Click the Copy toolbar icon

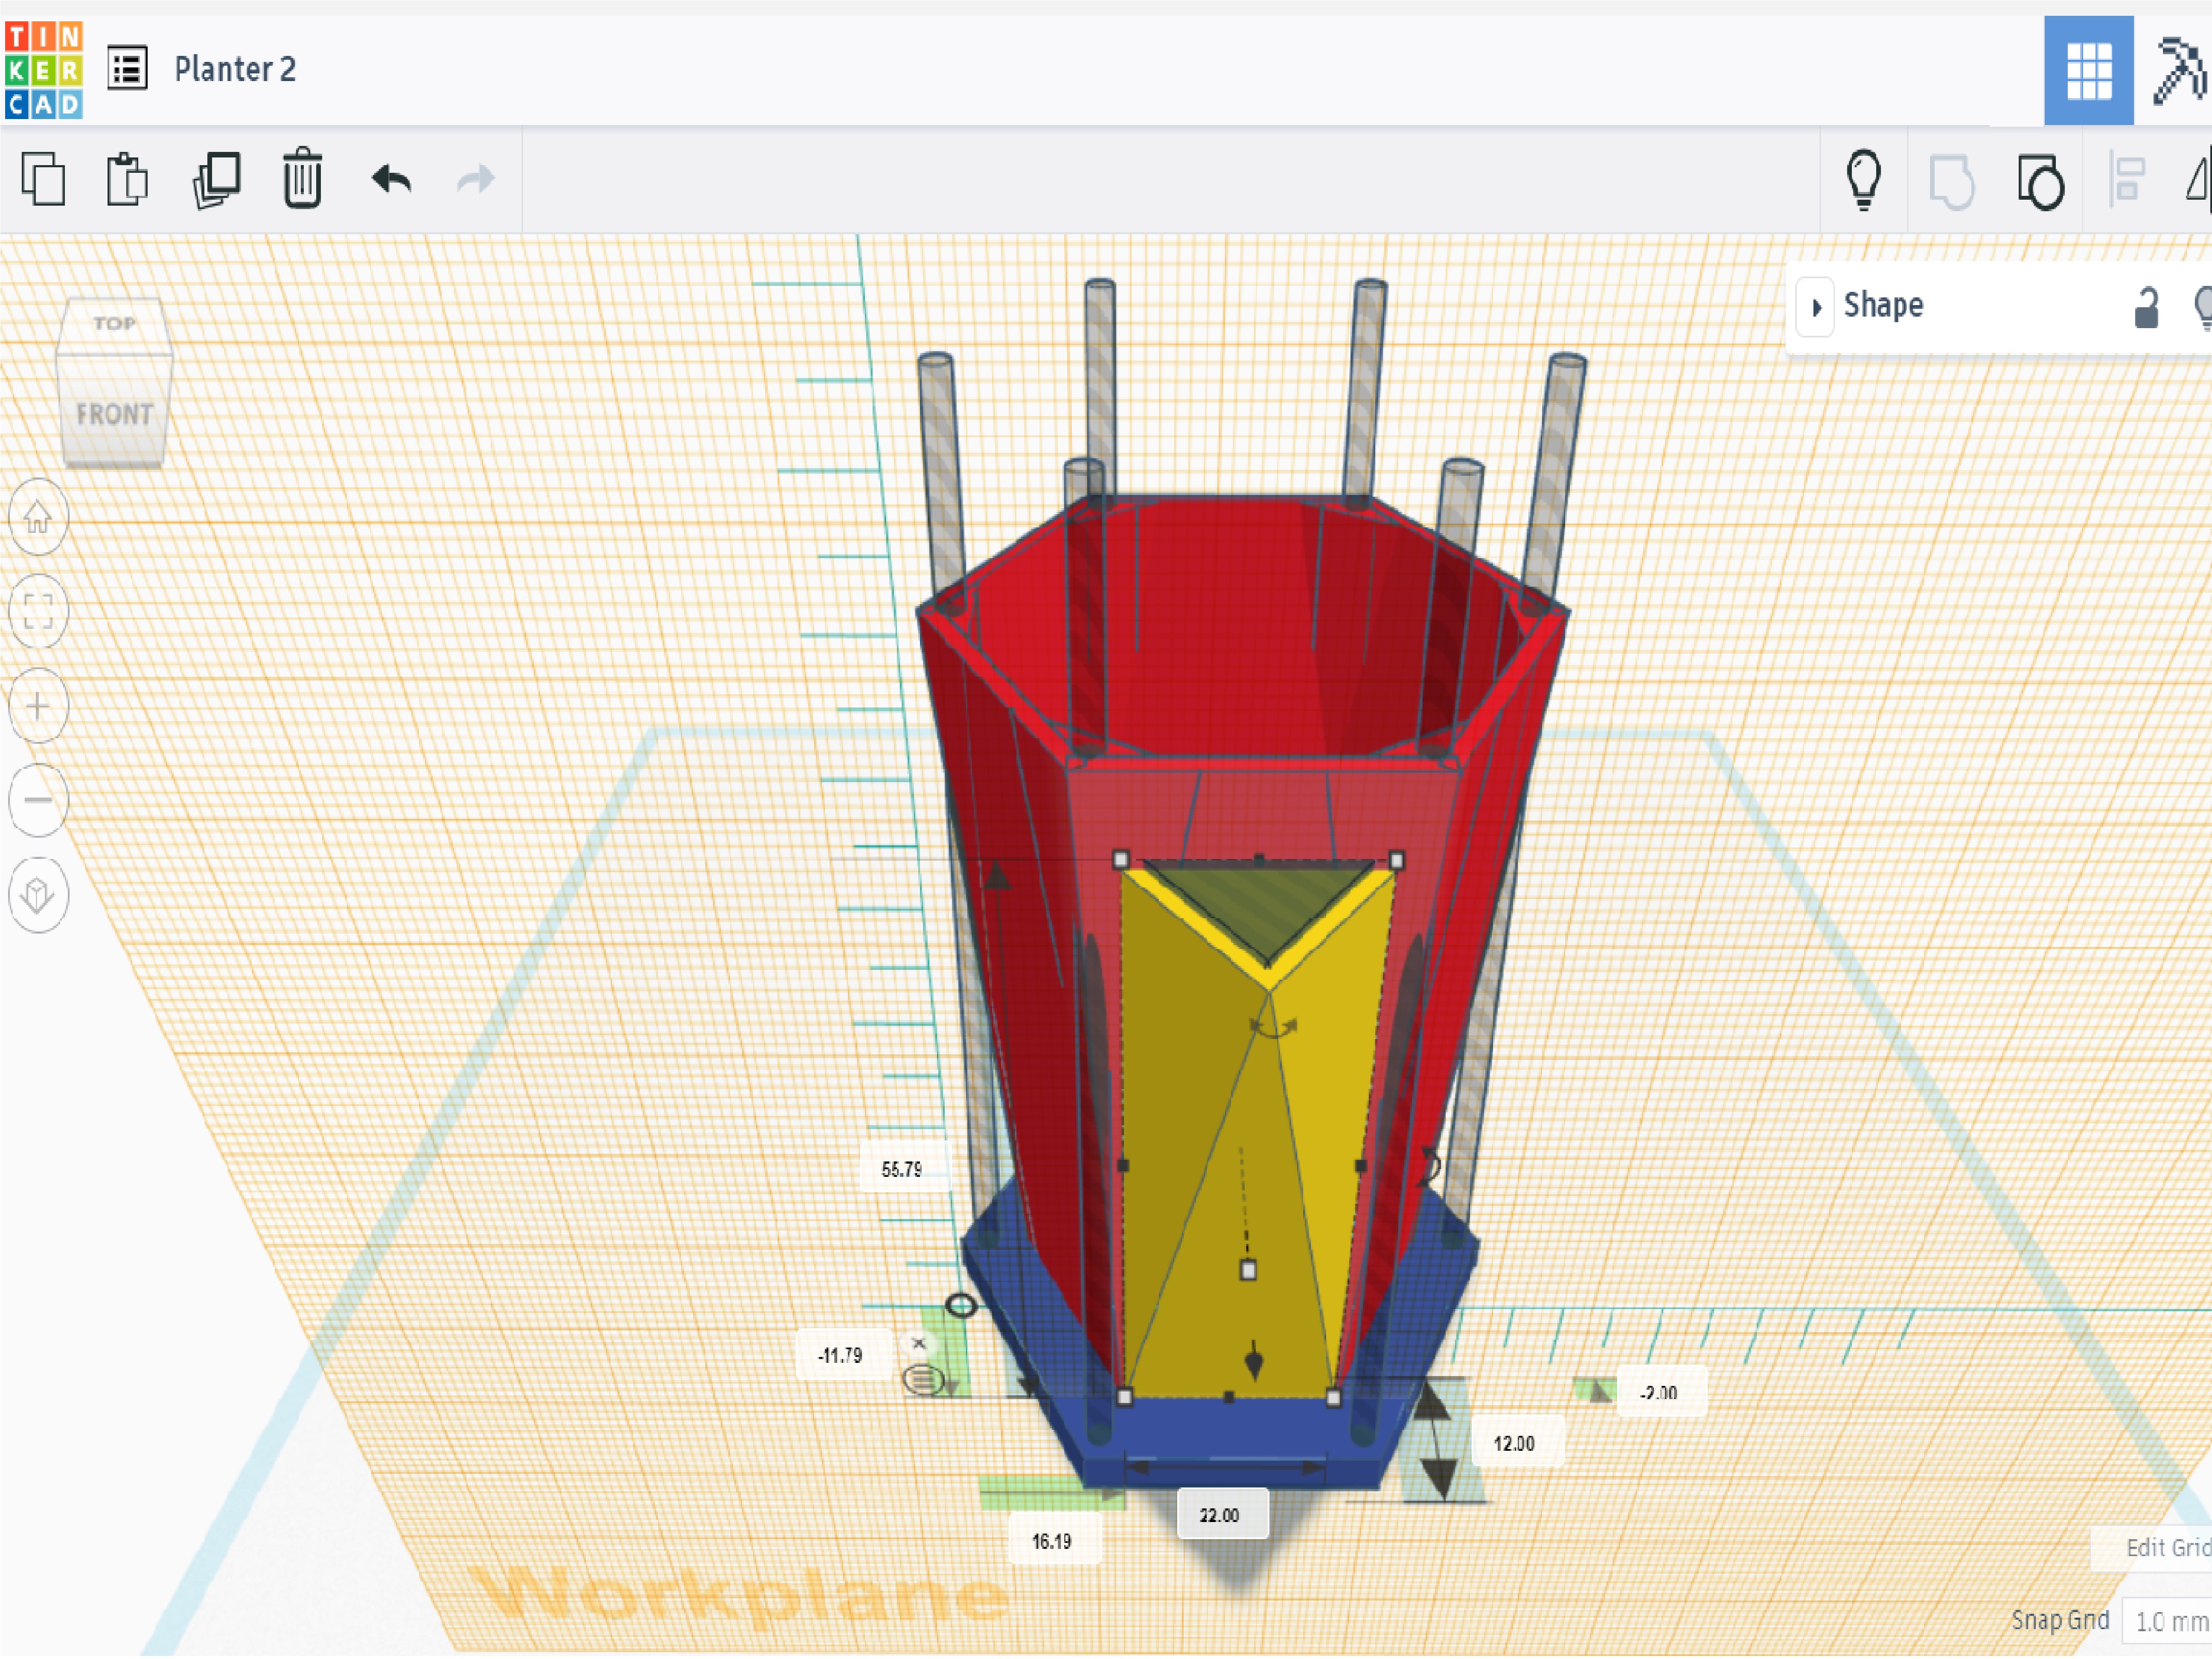click(43, 180)
